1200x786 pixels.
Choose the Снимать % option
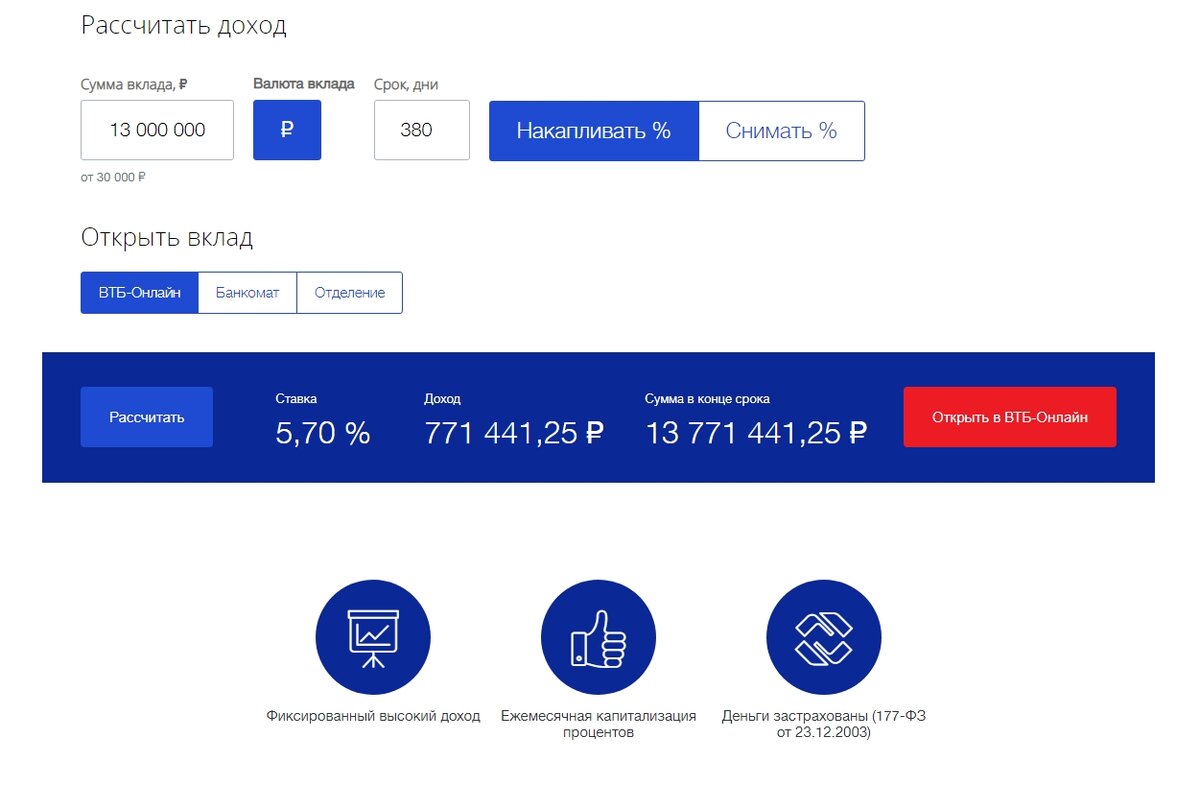(781, 131)
